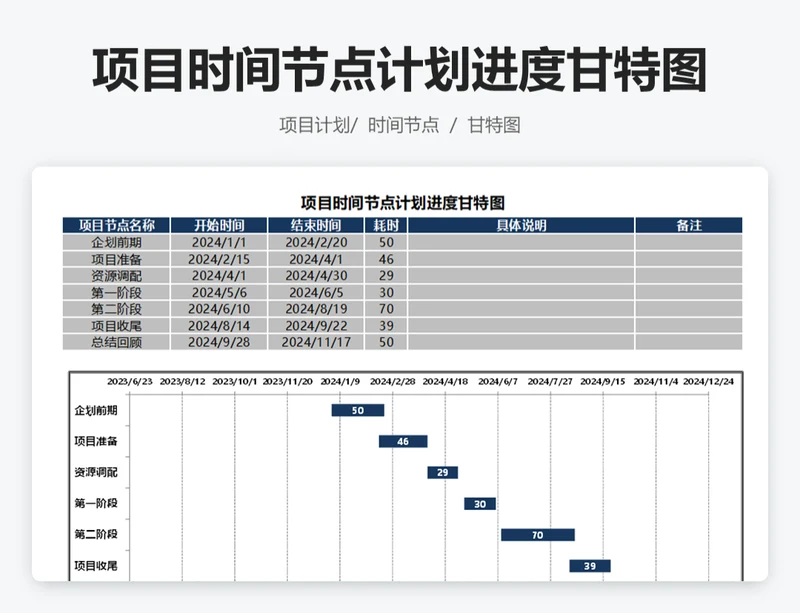This screenshot has width=800, height=613.
Task: Click chart axis date 2023/6/23
Action: point(130,382)
